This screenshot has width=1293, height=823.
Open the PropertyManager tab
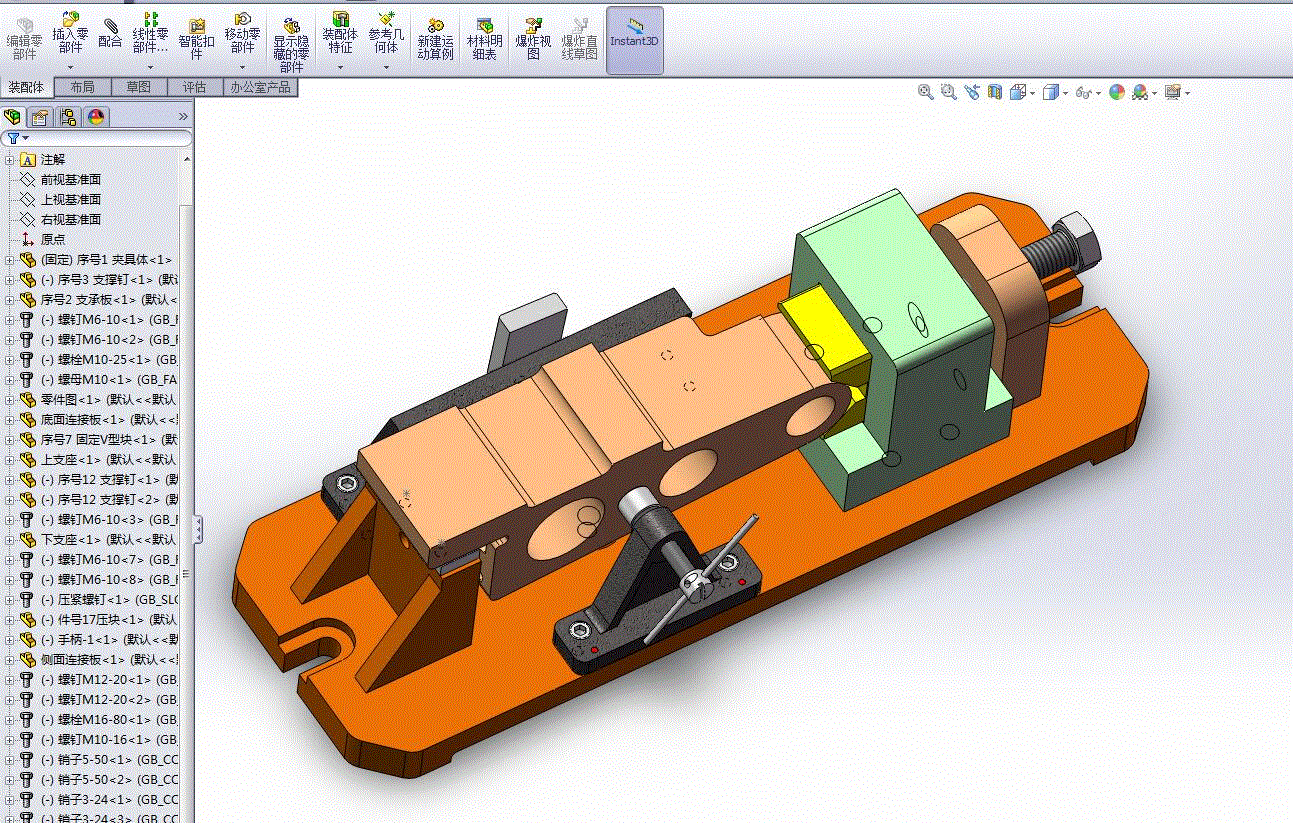(40, 117)
